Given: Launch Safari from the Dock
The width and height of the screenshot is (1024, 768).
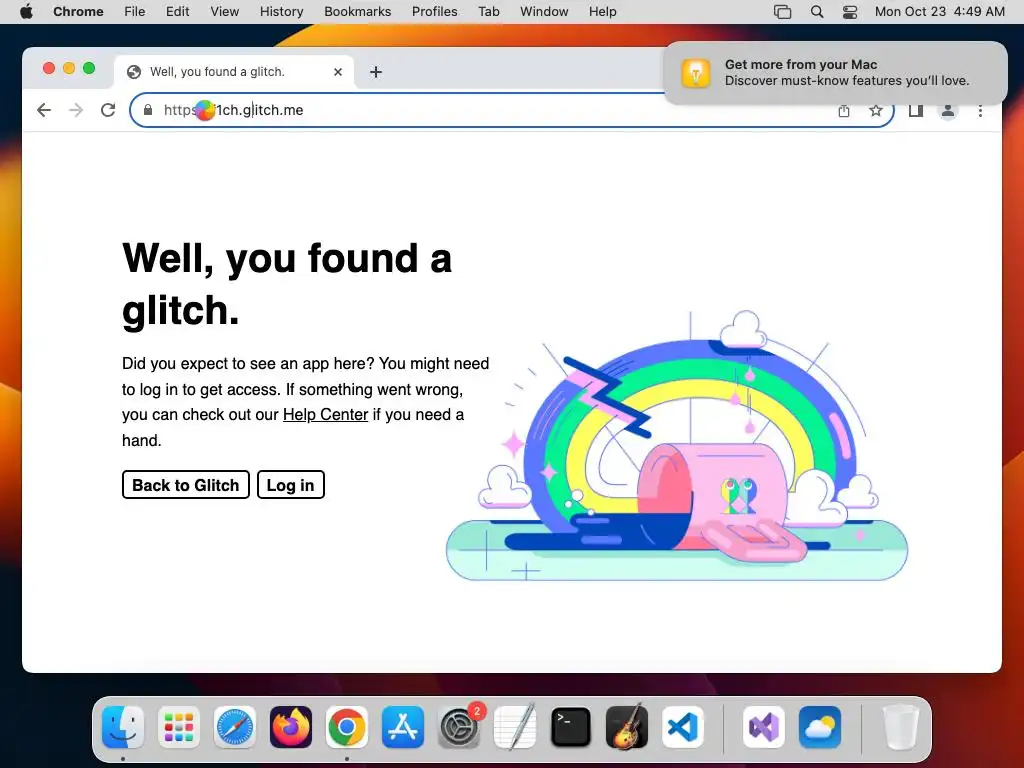Looking at the screenshot, I should 234,727.
